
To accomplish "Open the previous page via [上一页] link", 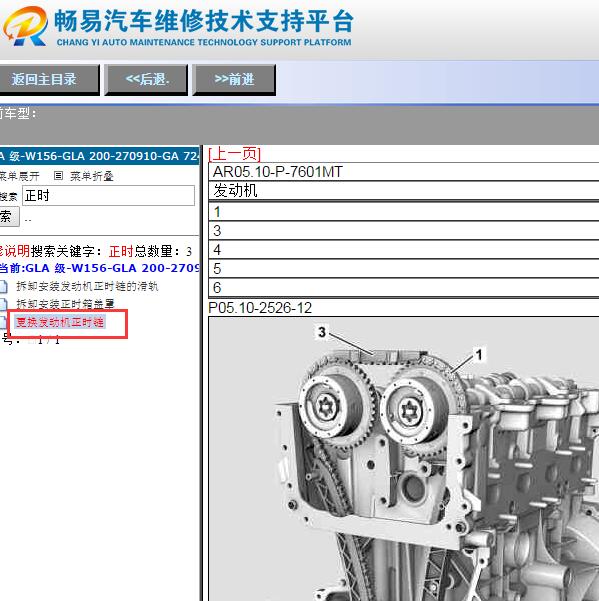I will click(x=234, y=154).
